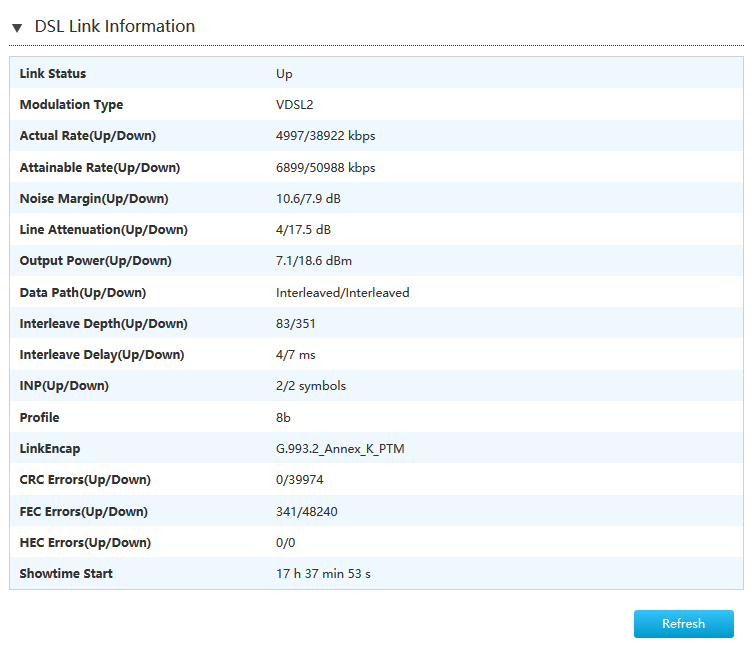753x650 pixels.
Task: Click the VDSL2 modulation type value
Action: click(x=295, y=105)
